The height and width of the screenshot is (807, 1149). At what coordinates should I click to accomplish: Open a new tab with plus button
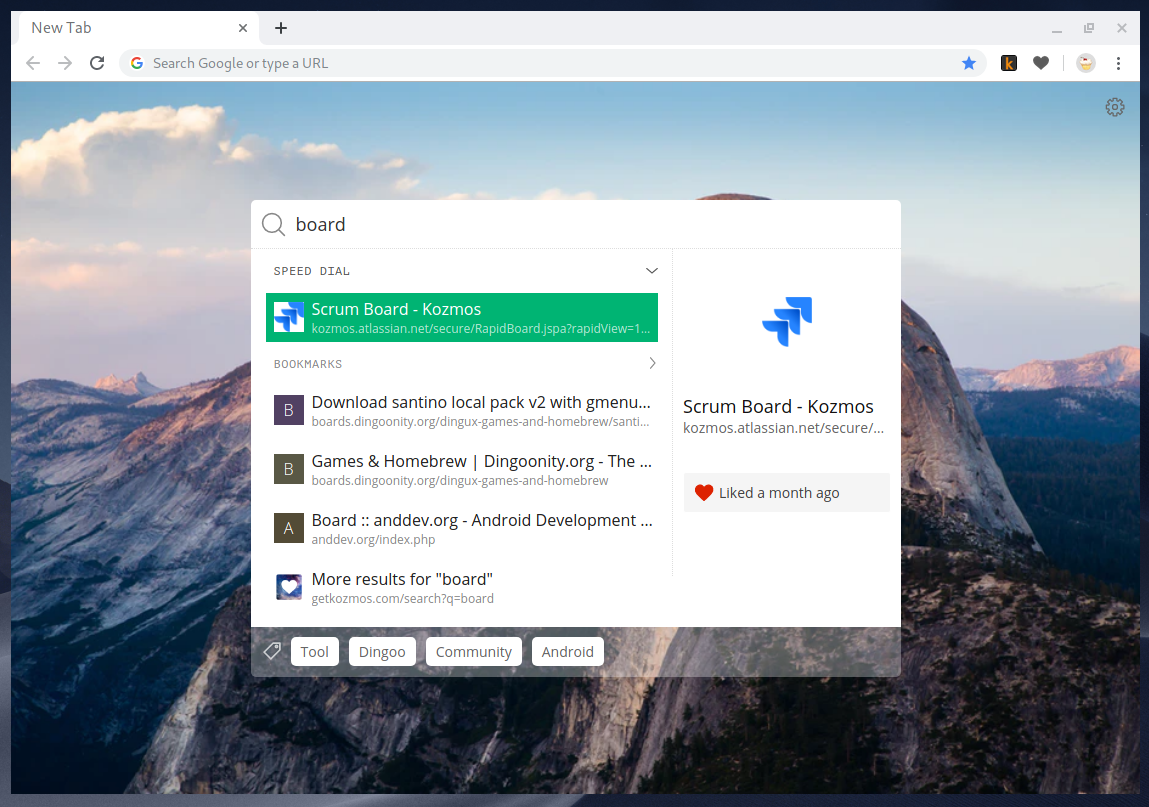(281, 28)
